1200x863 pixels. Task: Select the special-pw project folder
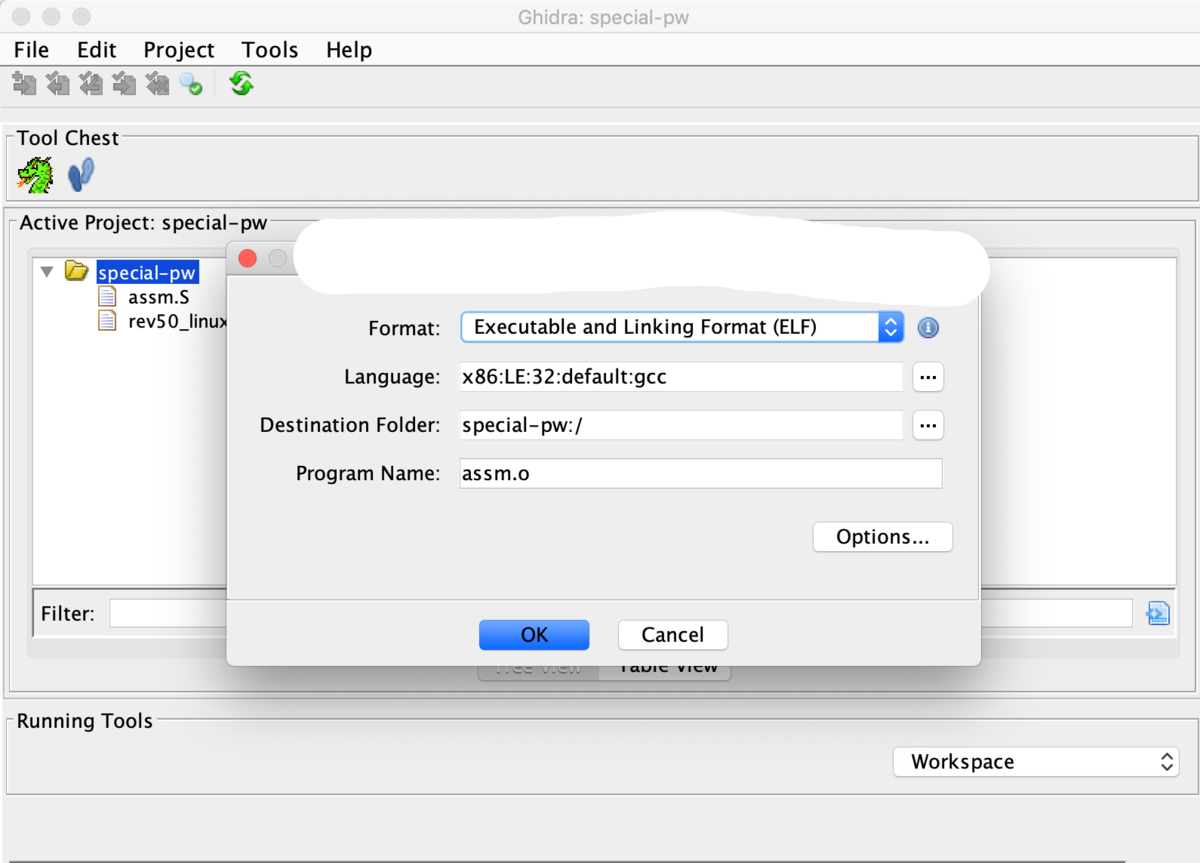pyautogui.click(x=147, y=272)
